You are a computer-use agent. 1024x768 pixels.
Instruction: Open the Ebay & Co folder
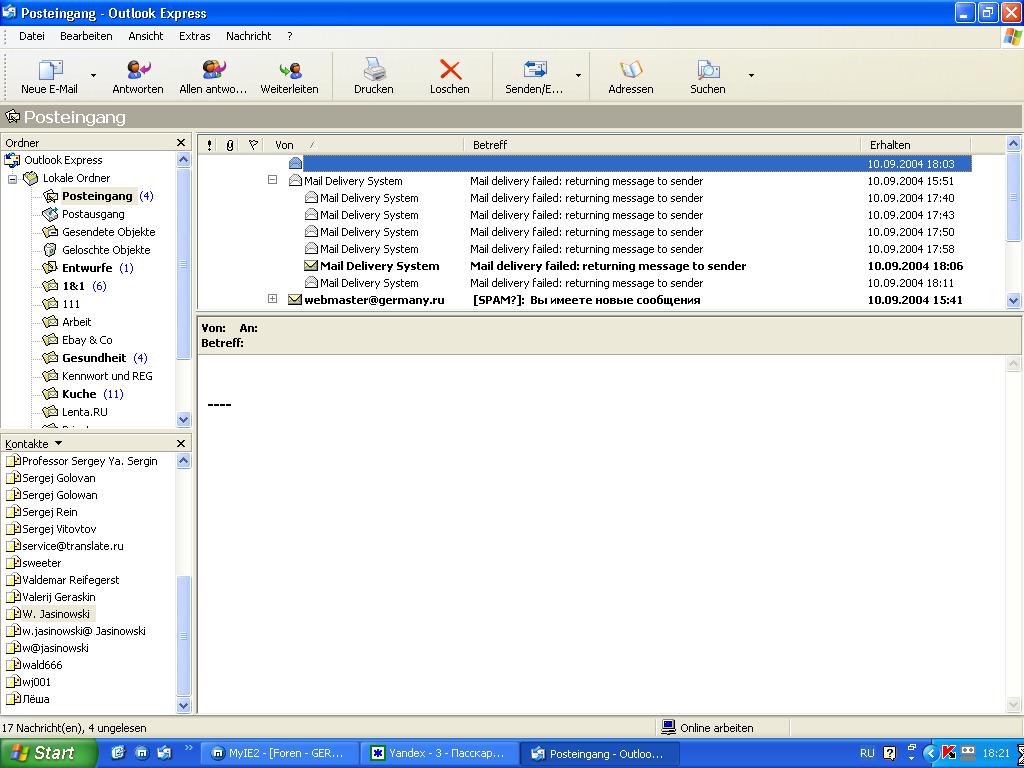point(78,340)
